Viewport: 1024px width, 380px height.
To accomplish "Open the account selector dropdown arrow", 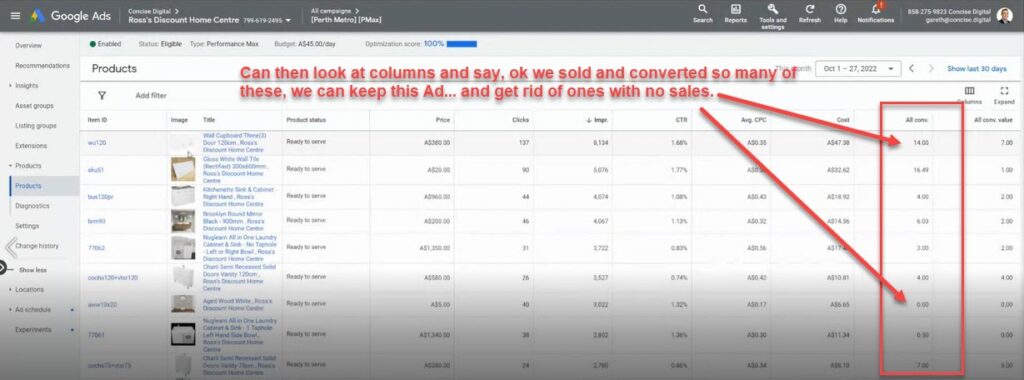I will click(x=288, y=20).
